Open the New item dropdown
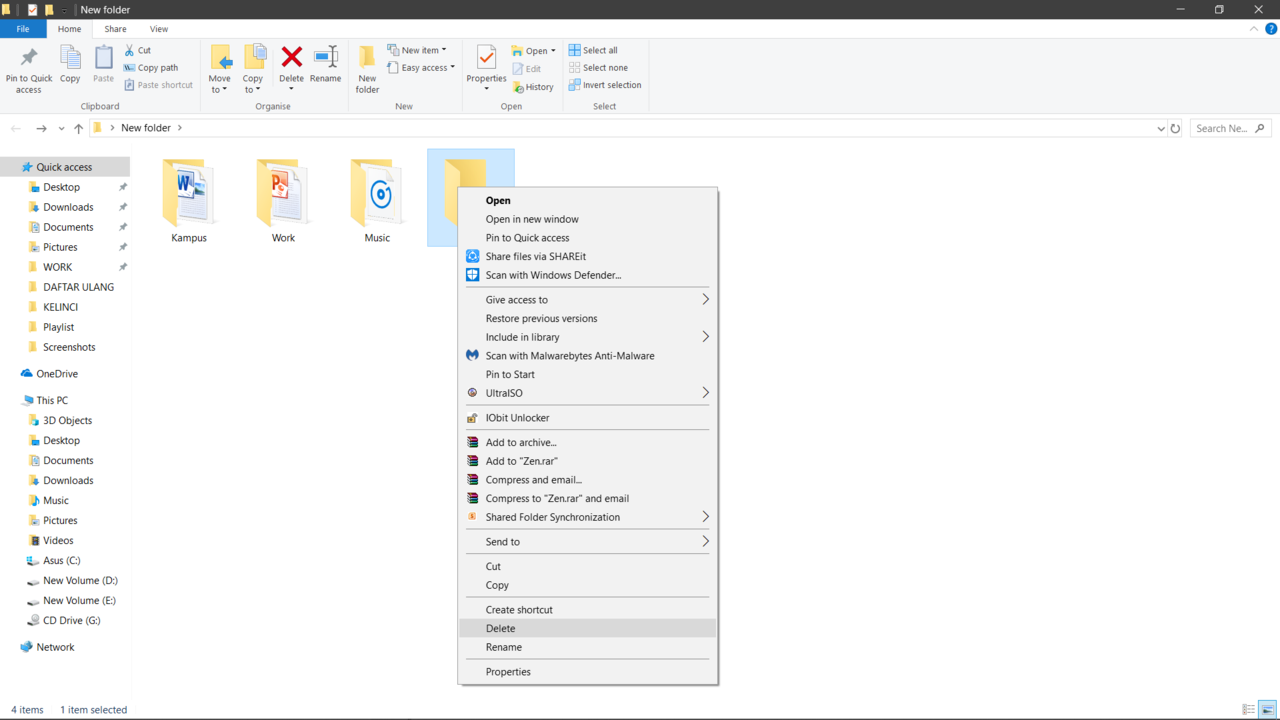The height and width of the screenshot is (720, 1280). pos(418,50)
